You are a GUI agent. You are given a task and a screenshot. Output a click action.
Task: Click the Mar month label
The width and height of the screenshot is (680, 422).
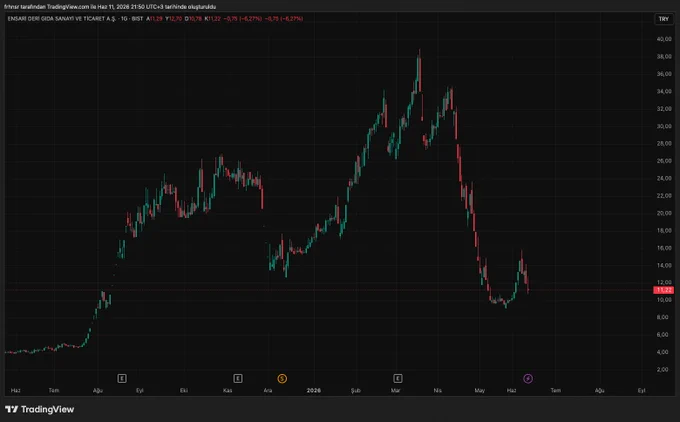(x=395, y=390)
